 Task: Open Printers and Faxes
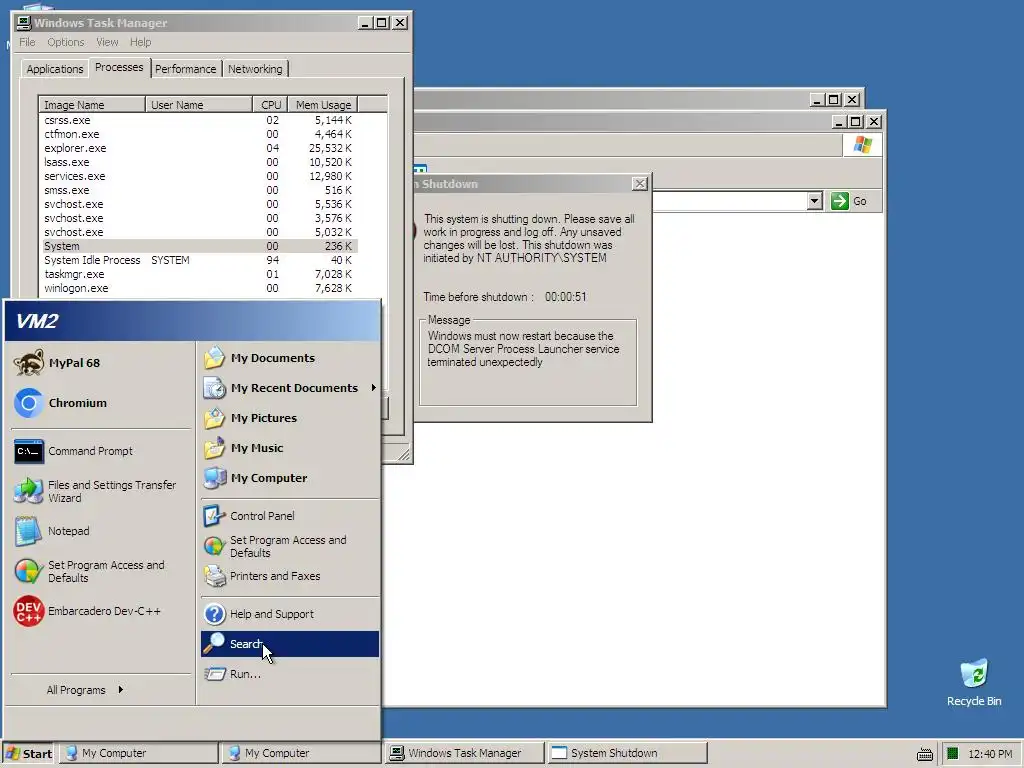(290, 576)
